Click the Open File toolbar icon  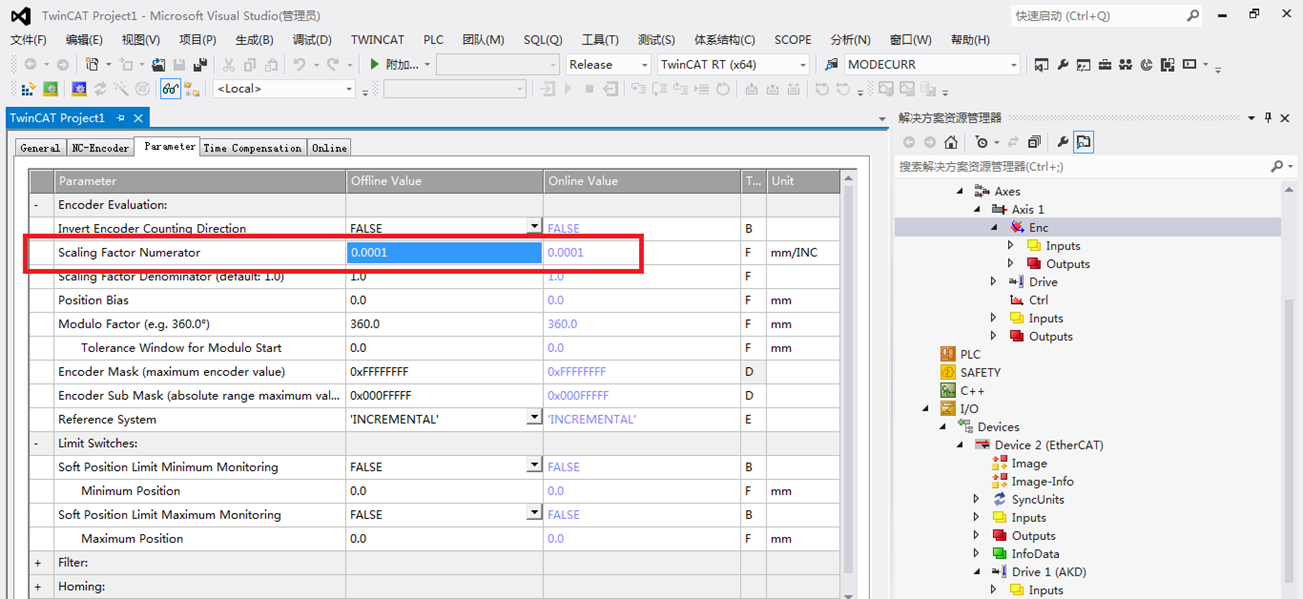tap(158, 65)
